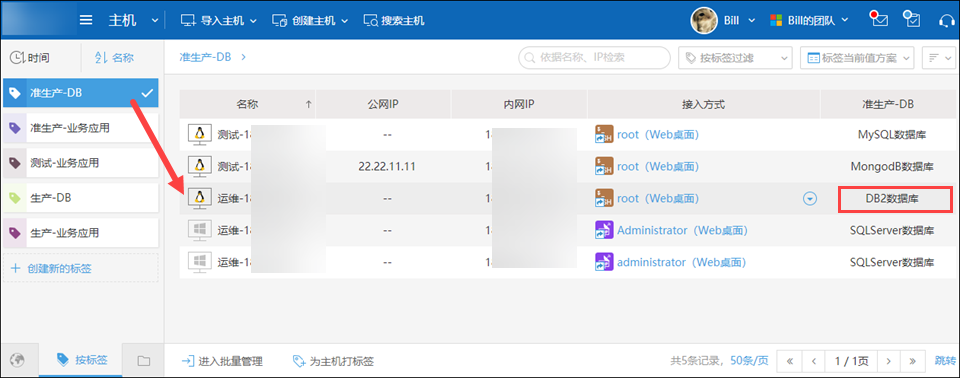
Task: Click SSH icon in DB2数据库 row
Action: (x=604, y=198)
